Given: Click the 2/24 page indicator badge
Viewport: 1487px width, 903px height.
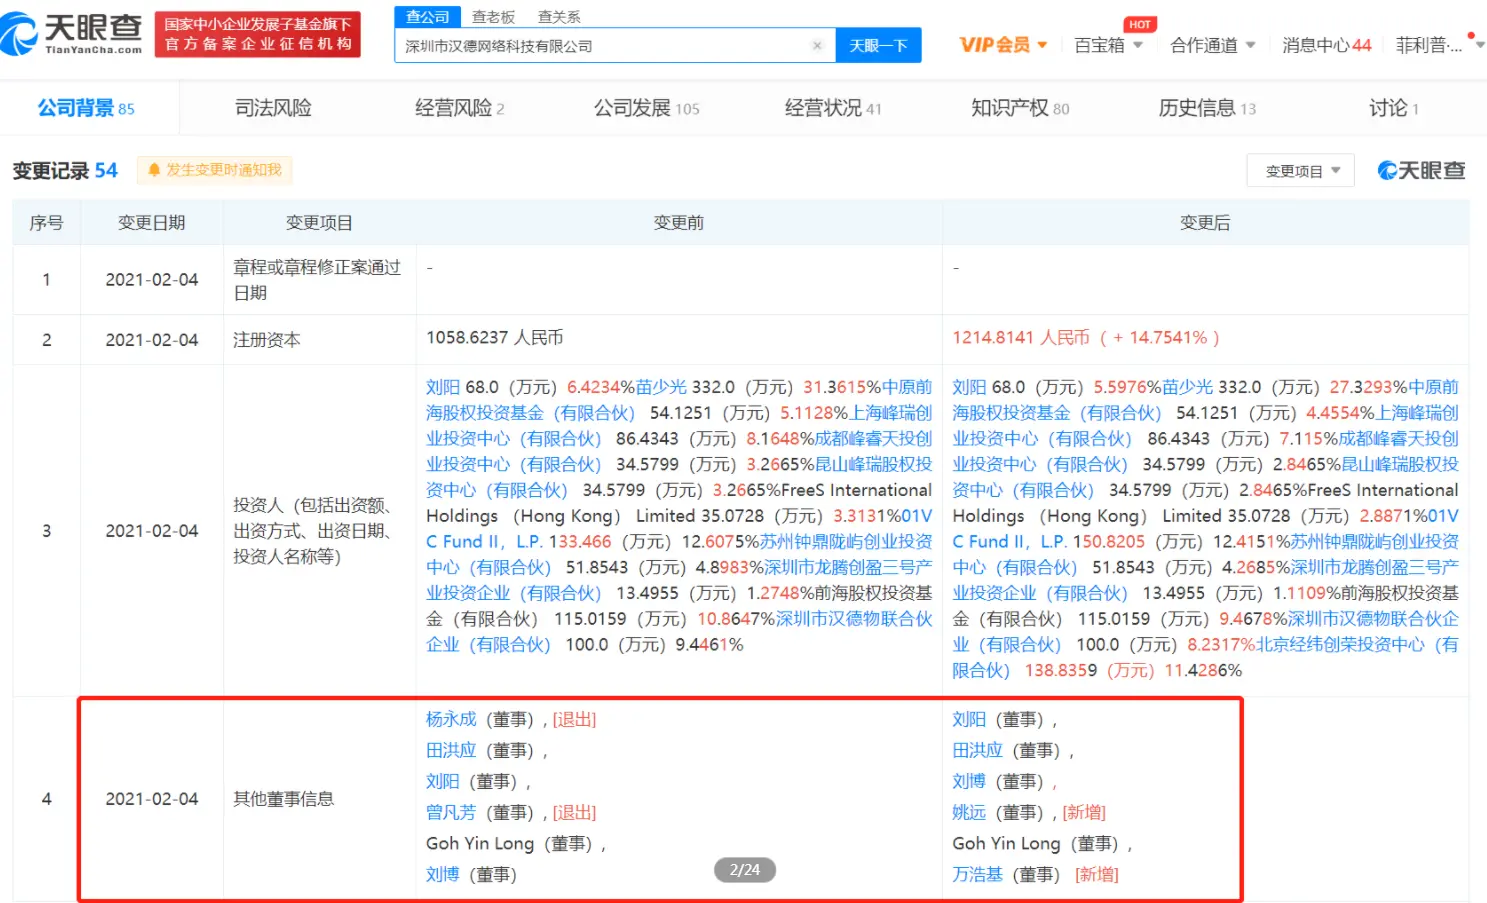Looking at the screenshot, I should 745,870.
